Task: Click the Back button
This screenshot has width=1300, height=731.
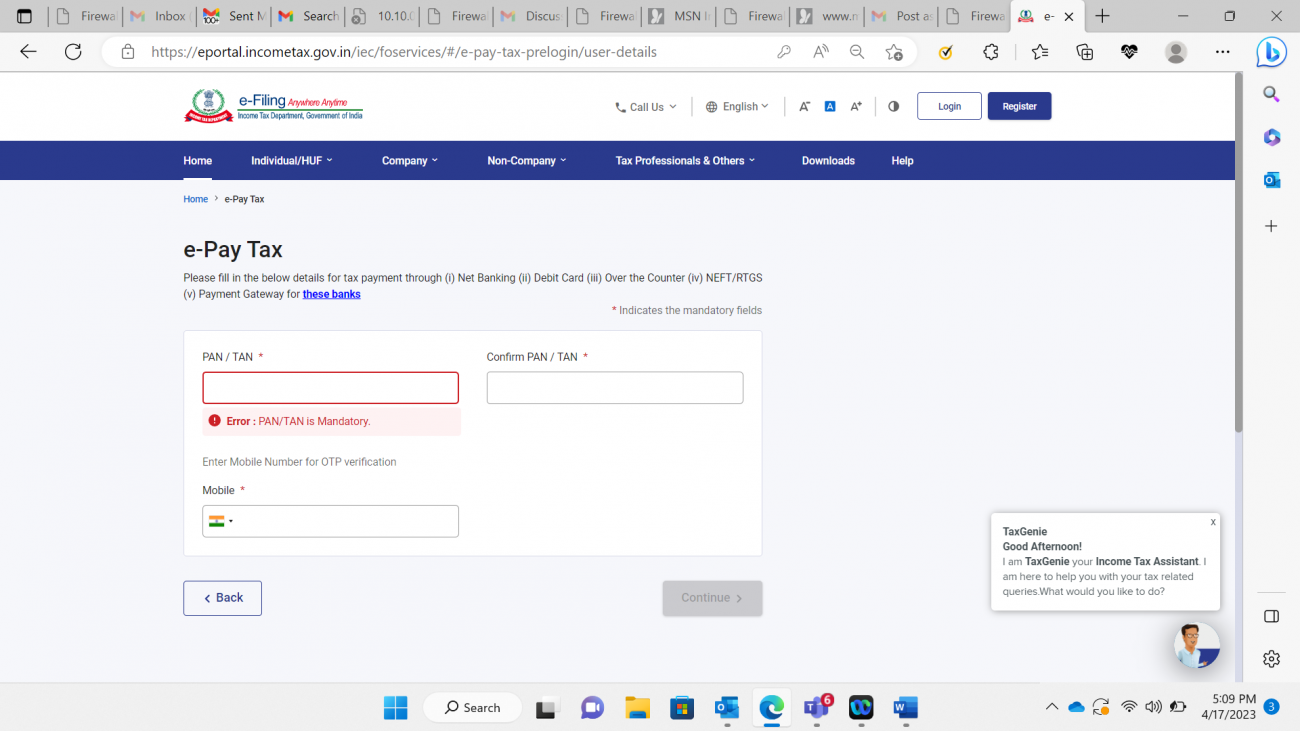Action: click(222, 597)
